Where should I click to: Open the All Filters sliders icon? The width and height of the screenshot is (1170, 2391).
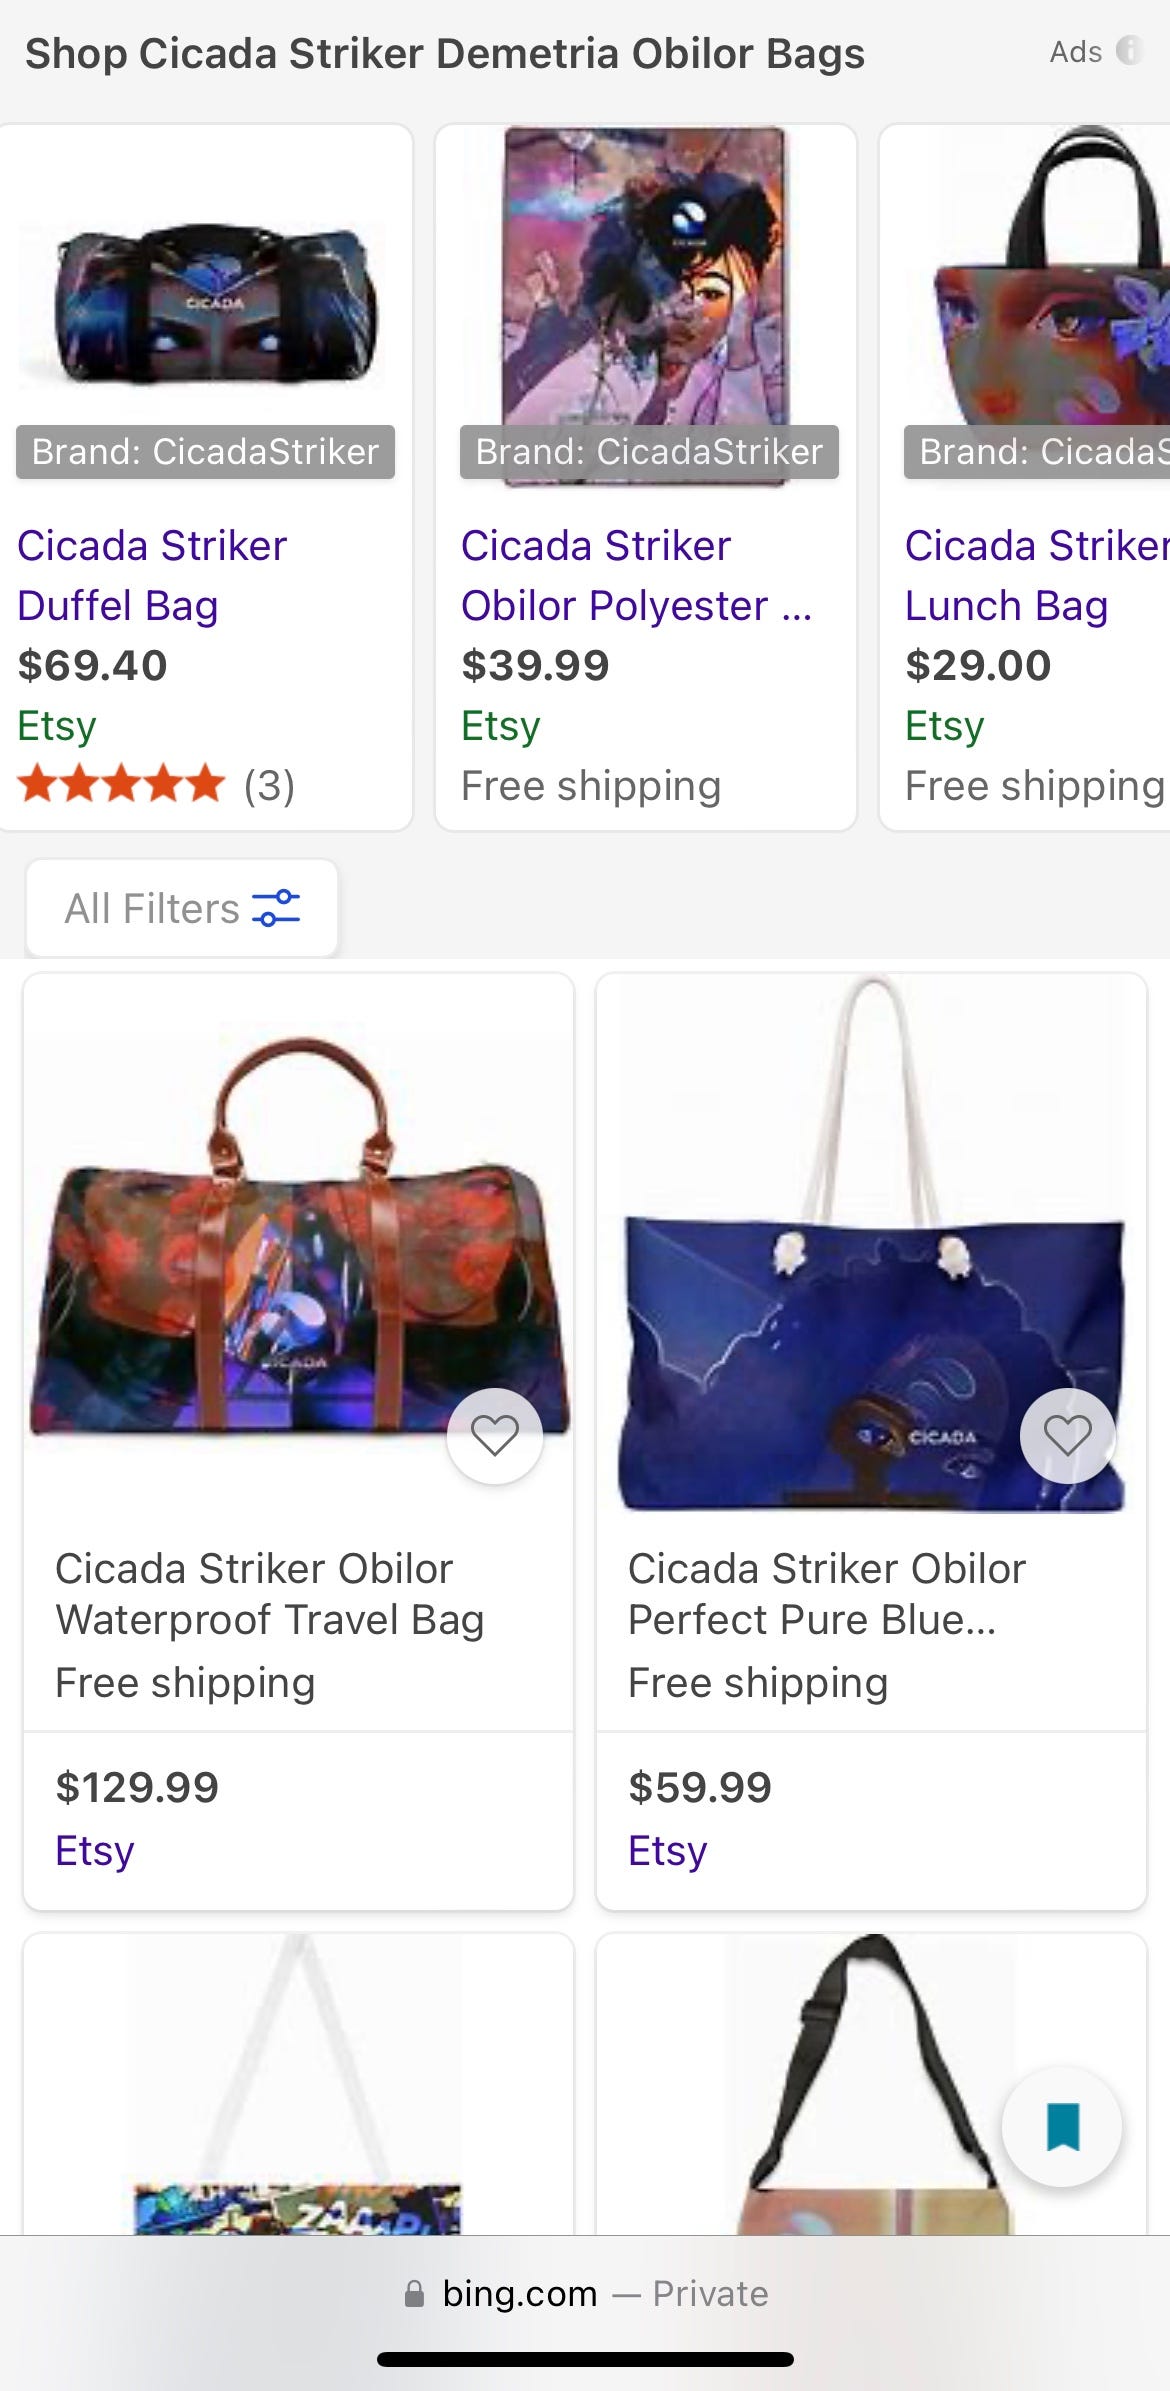276,908
